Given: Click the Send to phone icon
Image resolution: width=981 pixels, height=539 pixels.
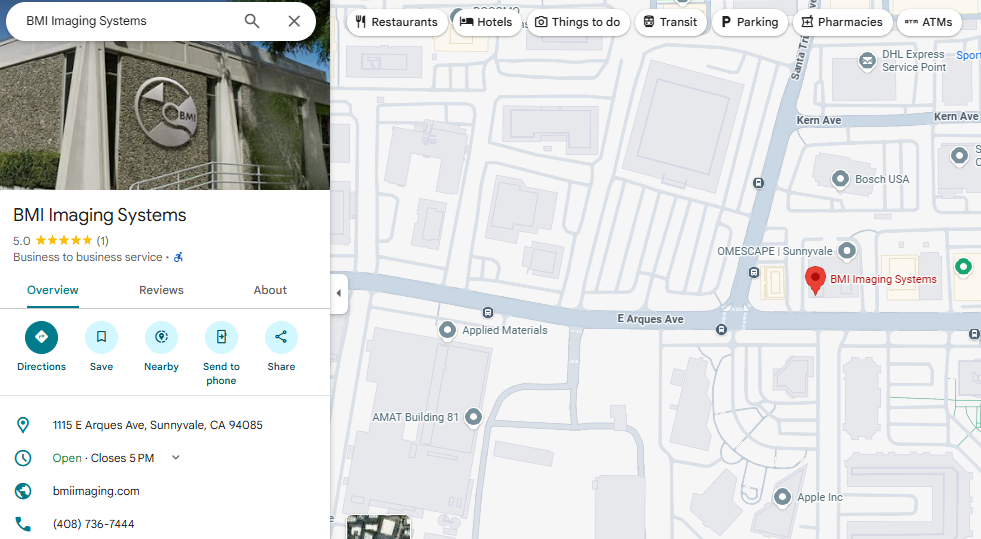Looking at the screenshot, I should [x=221, y=337].
